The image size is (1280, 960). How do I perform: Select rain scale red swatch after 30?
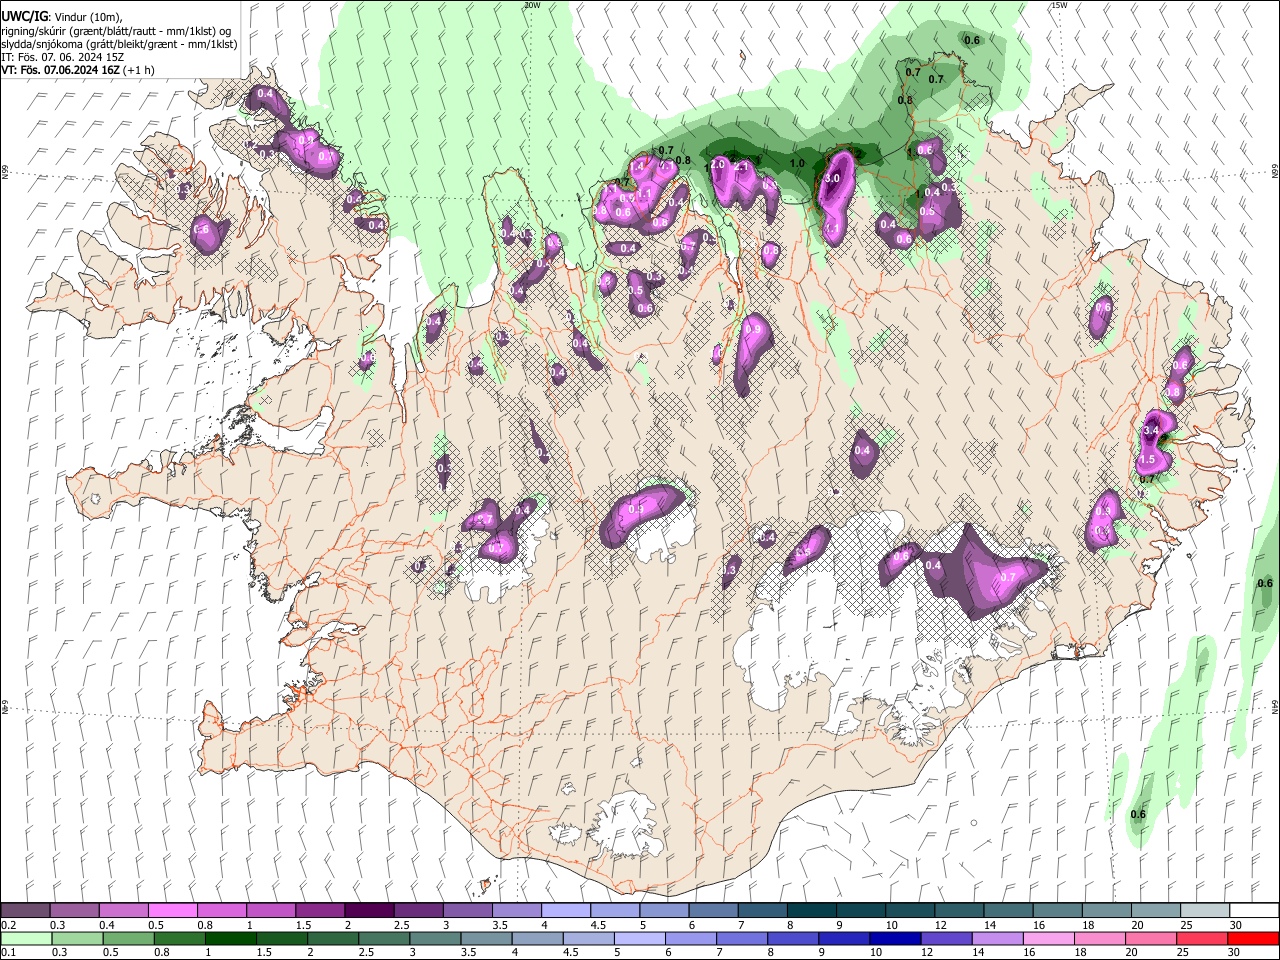(x=1252, y=938)
